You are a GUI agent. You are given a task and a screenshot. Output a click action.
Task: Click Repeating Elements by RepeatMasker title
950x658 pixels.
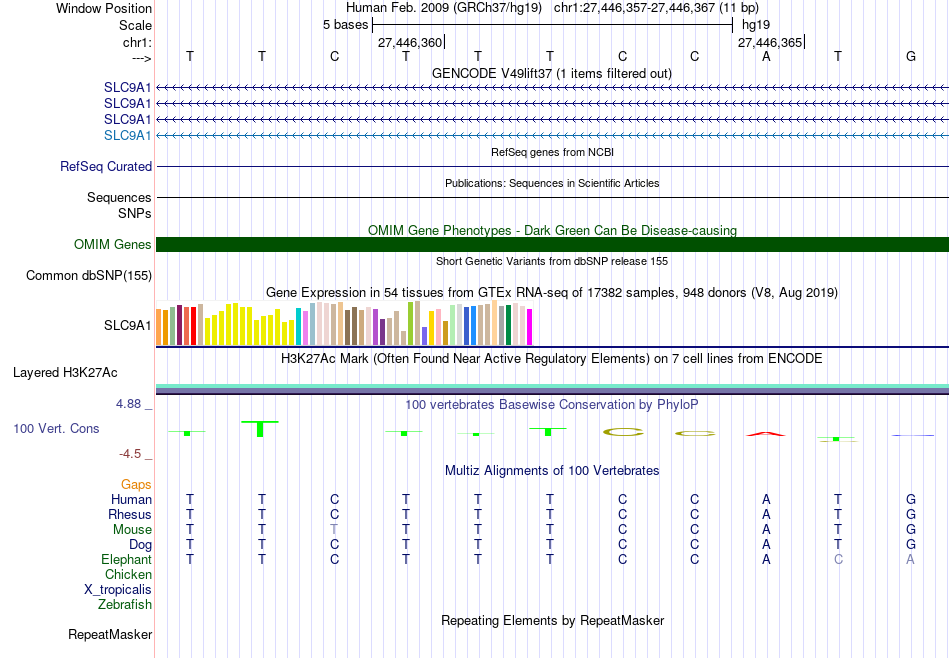click(552, 620)
